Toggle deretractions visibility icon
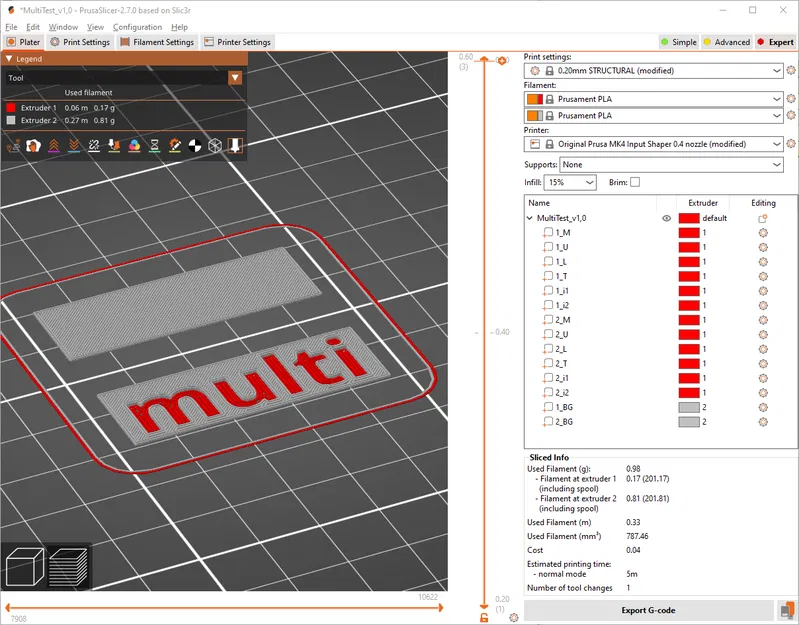799x625 pixels. pos(74,146)
